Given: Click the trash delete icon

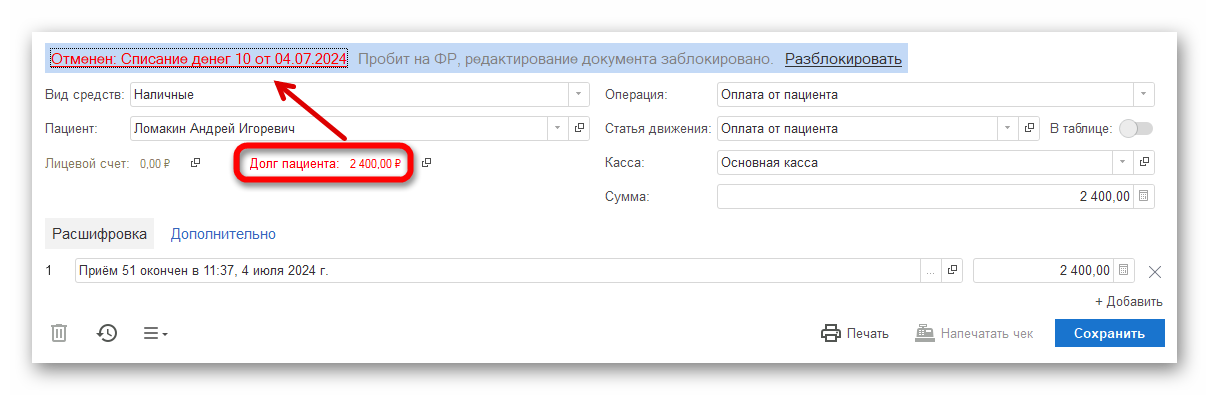Looking at the screenshot, I should tap(59, 333).
